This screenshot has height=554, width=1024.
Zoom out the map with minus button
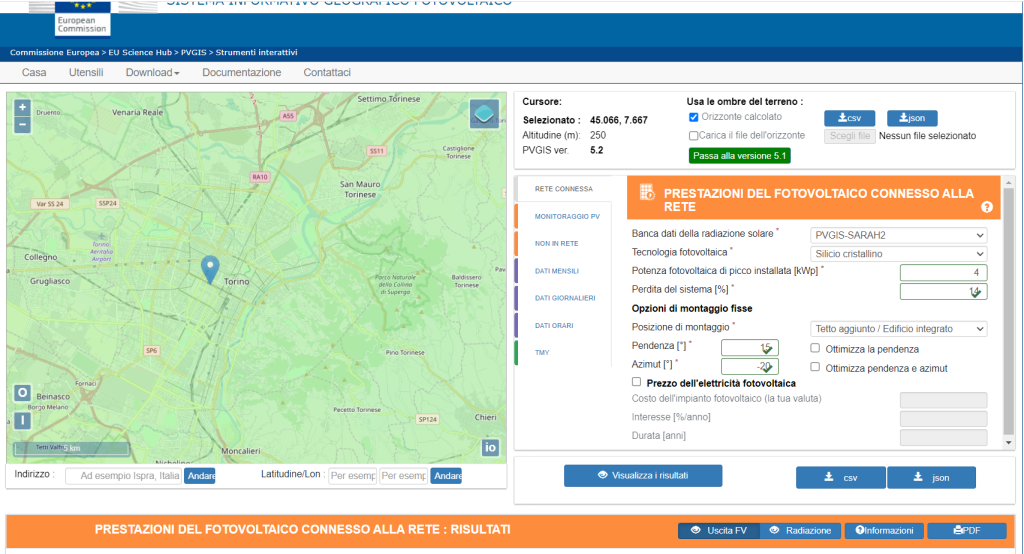click(22, 124)
